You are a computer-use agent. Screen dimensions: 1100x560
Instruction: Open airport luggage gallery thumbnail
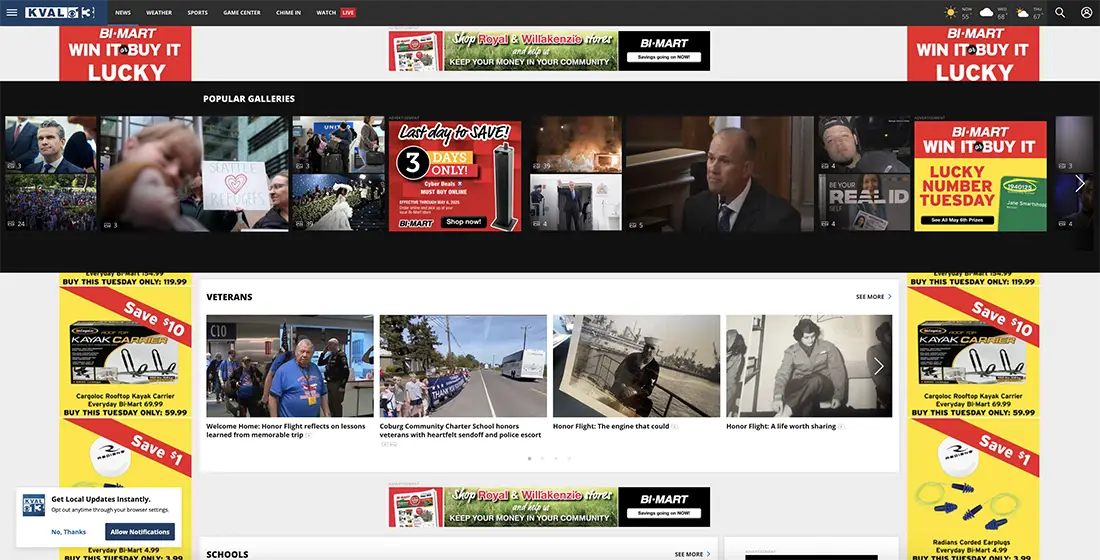pyautogui.click(x=338, y=144)
